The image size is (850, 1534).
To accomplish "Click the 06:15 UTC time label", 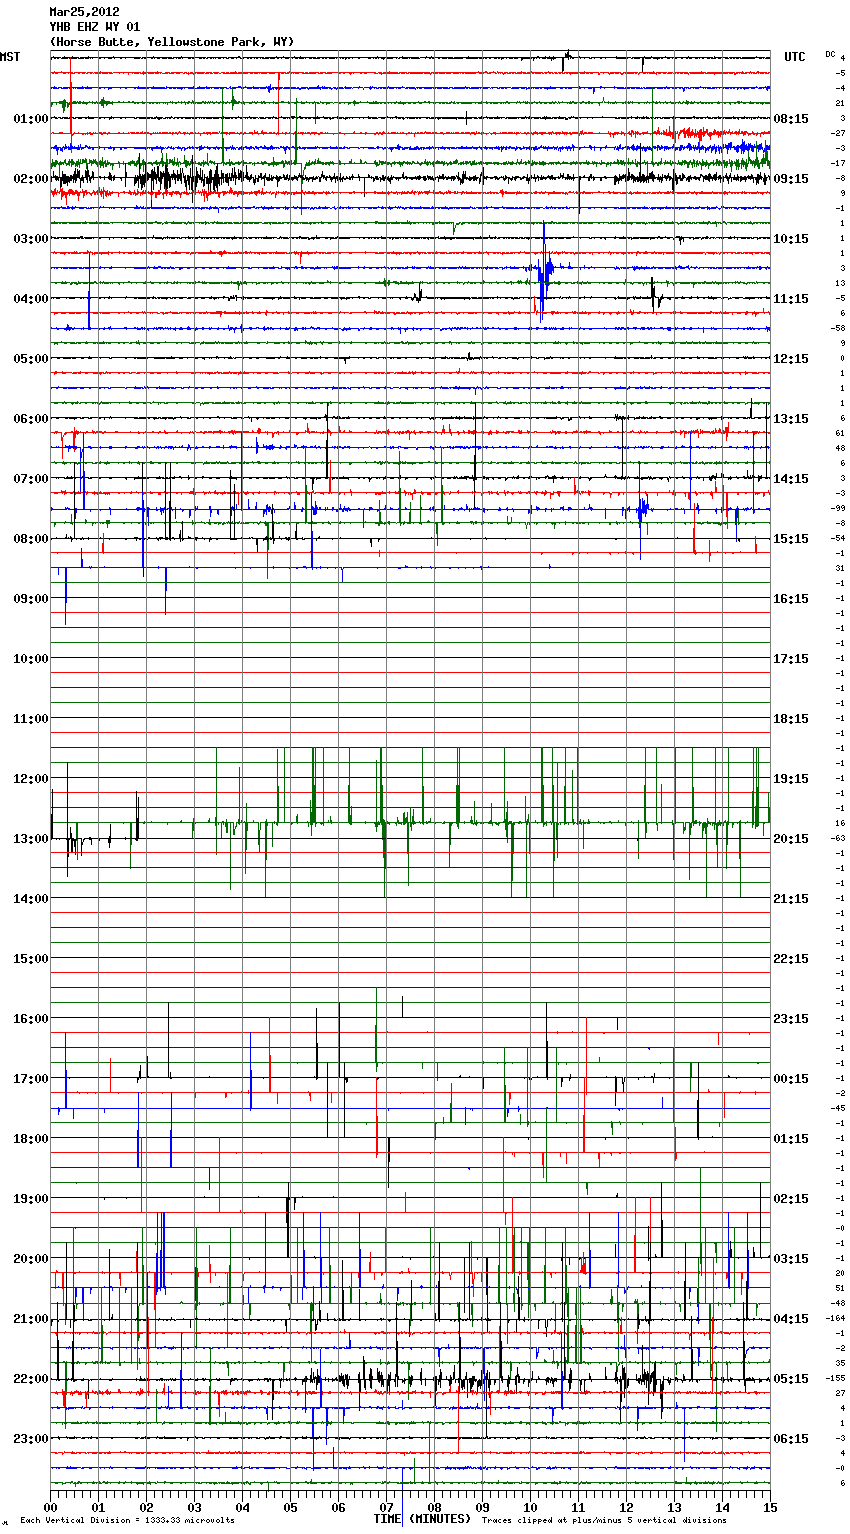I will pyautogui.click(x=791, y=1438).
